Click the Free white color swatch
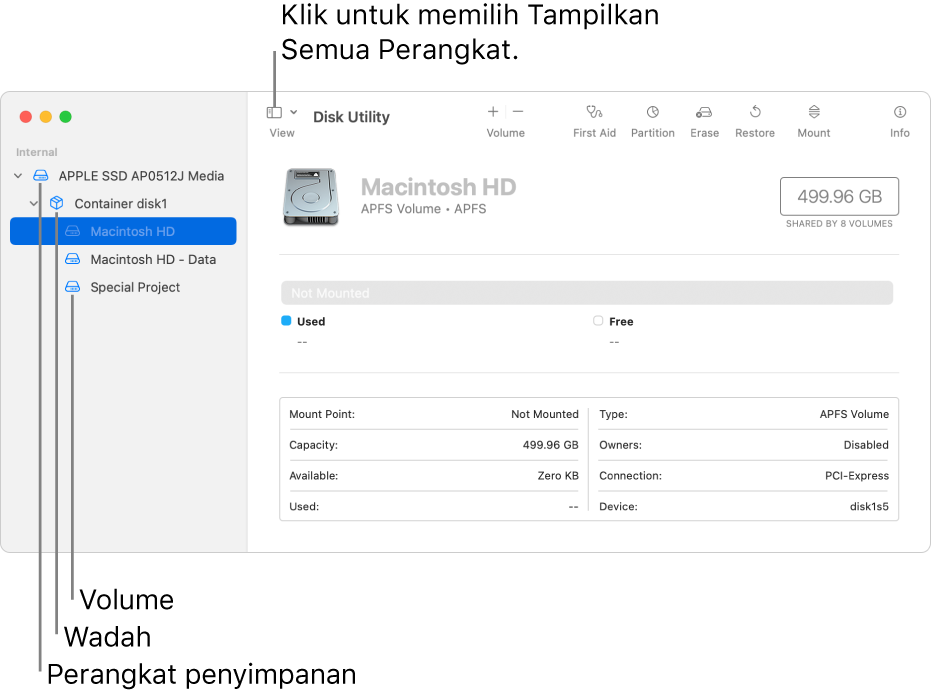 pyautogui.click(x=598, y=321)
